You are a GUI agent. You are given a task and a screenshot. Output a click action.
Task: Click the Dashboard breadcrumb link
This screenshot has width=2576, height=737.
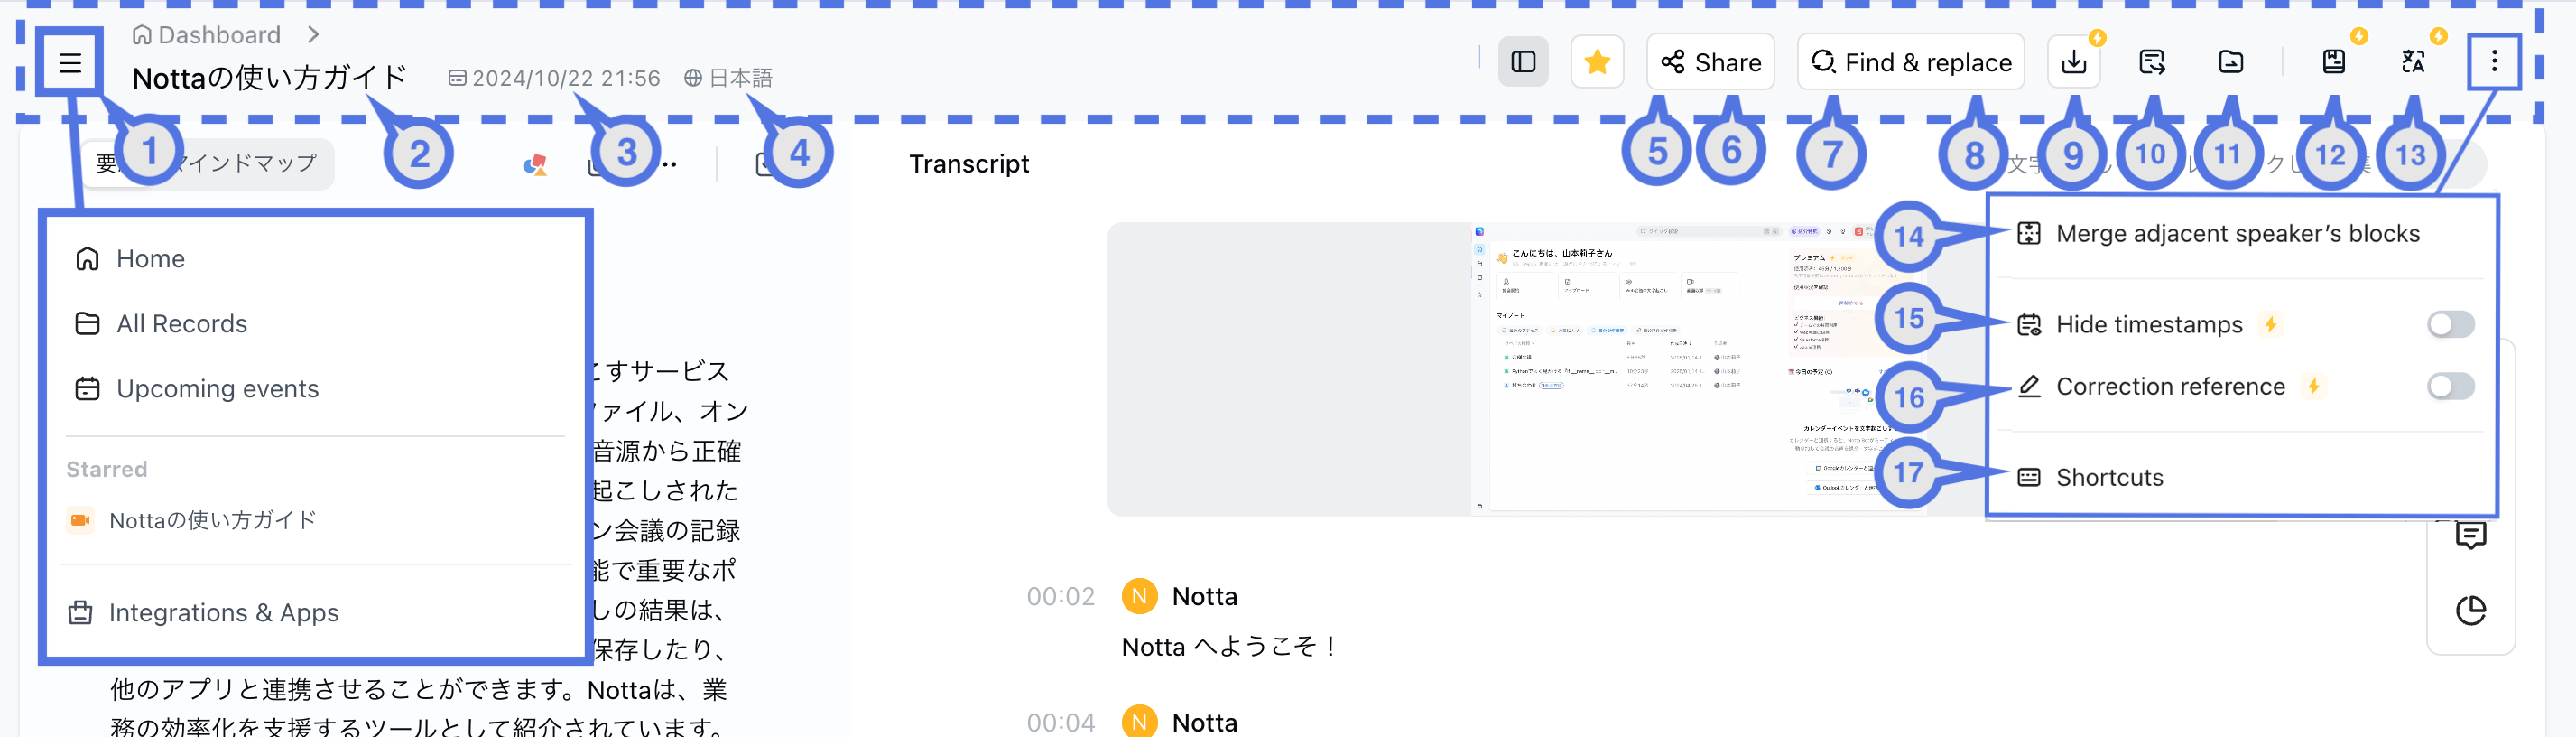pos(219,35)
